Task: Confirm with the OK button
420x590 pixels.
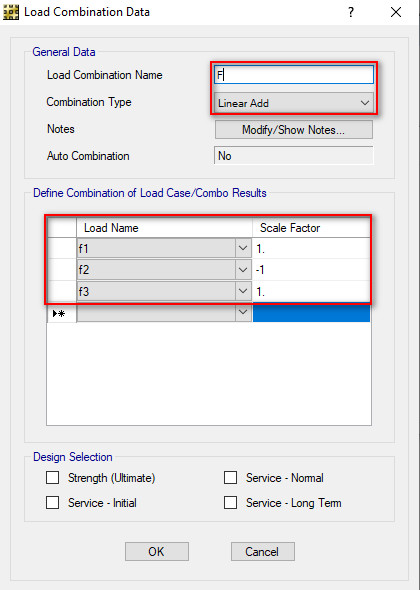Action: click(157, 552)
